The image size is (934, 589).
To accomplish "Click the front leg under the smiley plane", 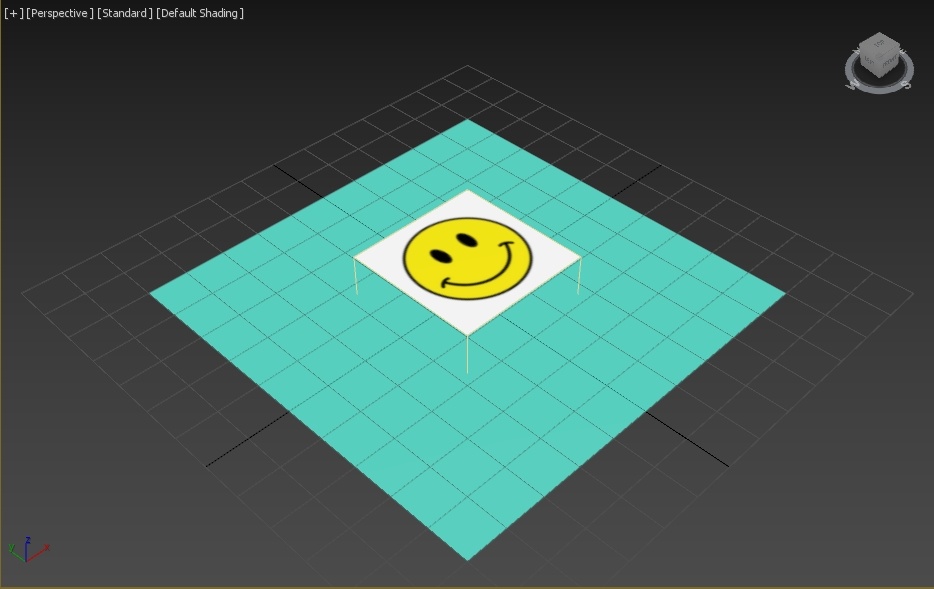I will (x=467, y=354).
